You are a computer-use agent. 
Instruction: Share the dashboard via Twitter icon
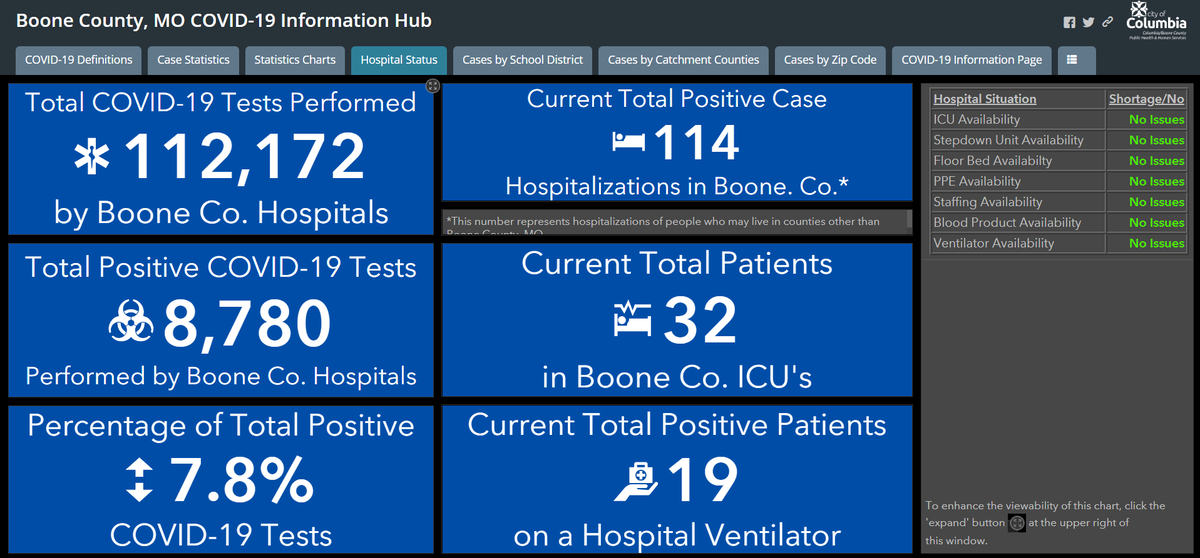[x=1088, y=22]
